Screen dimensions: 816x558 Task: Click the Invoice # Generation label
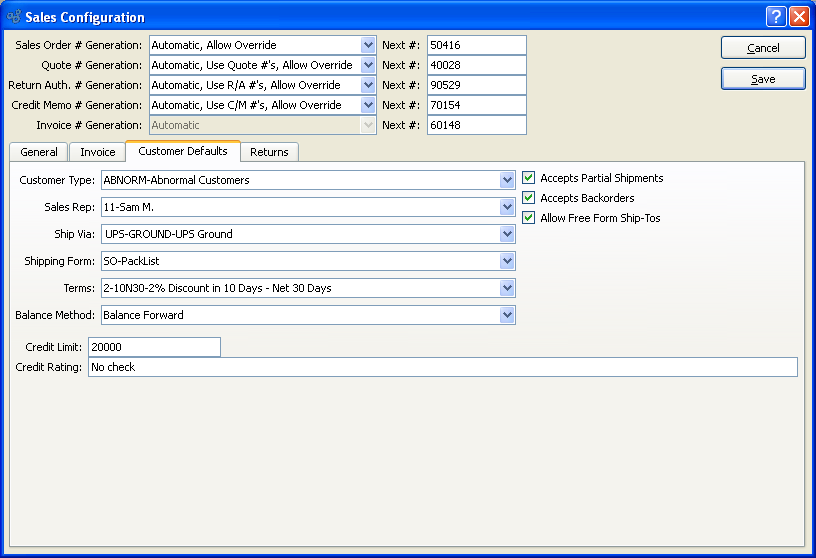coord(89,125)
